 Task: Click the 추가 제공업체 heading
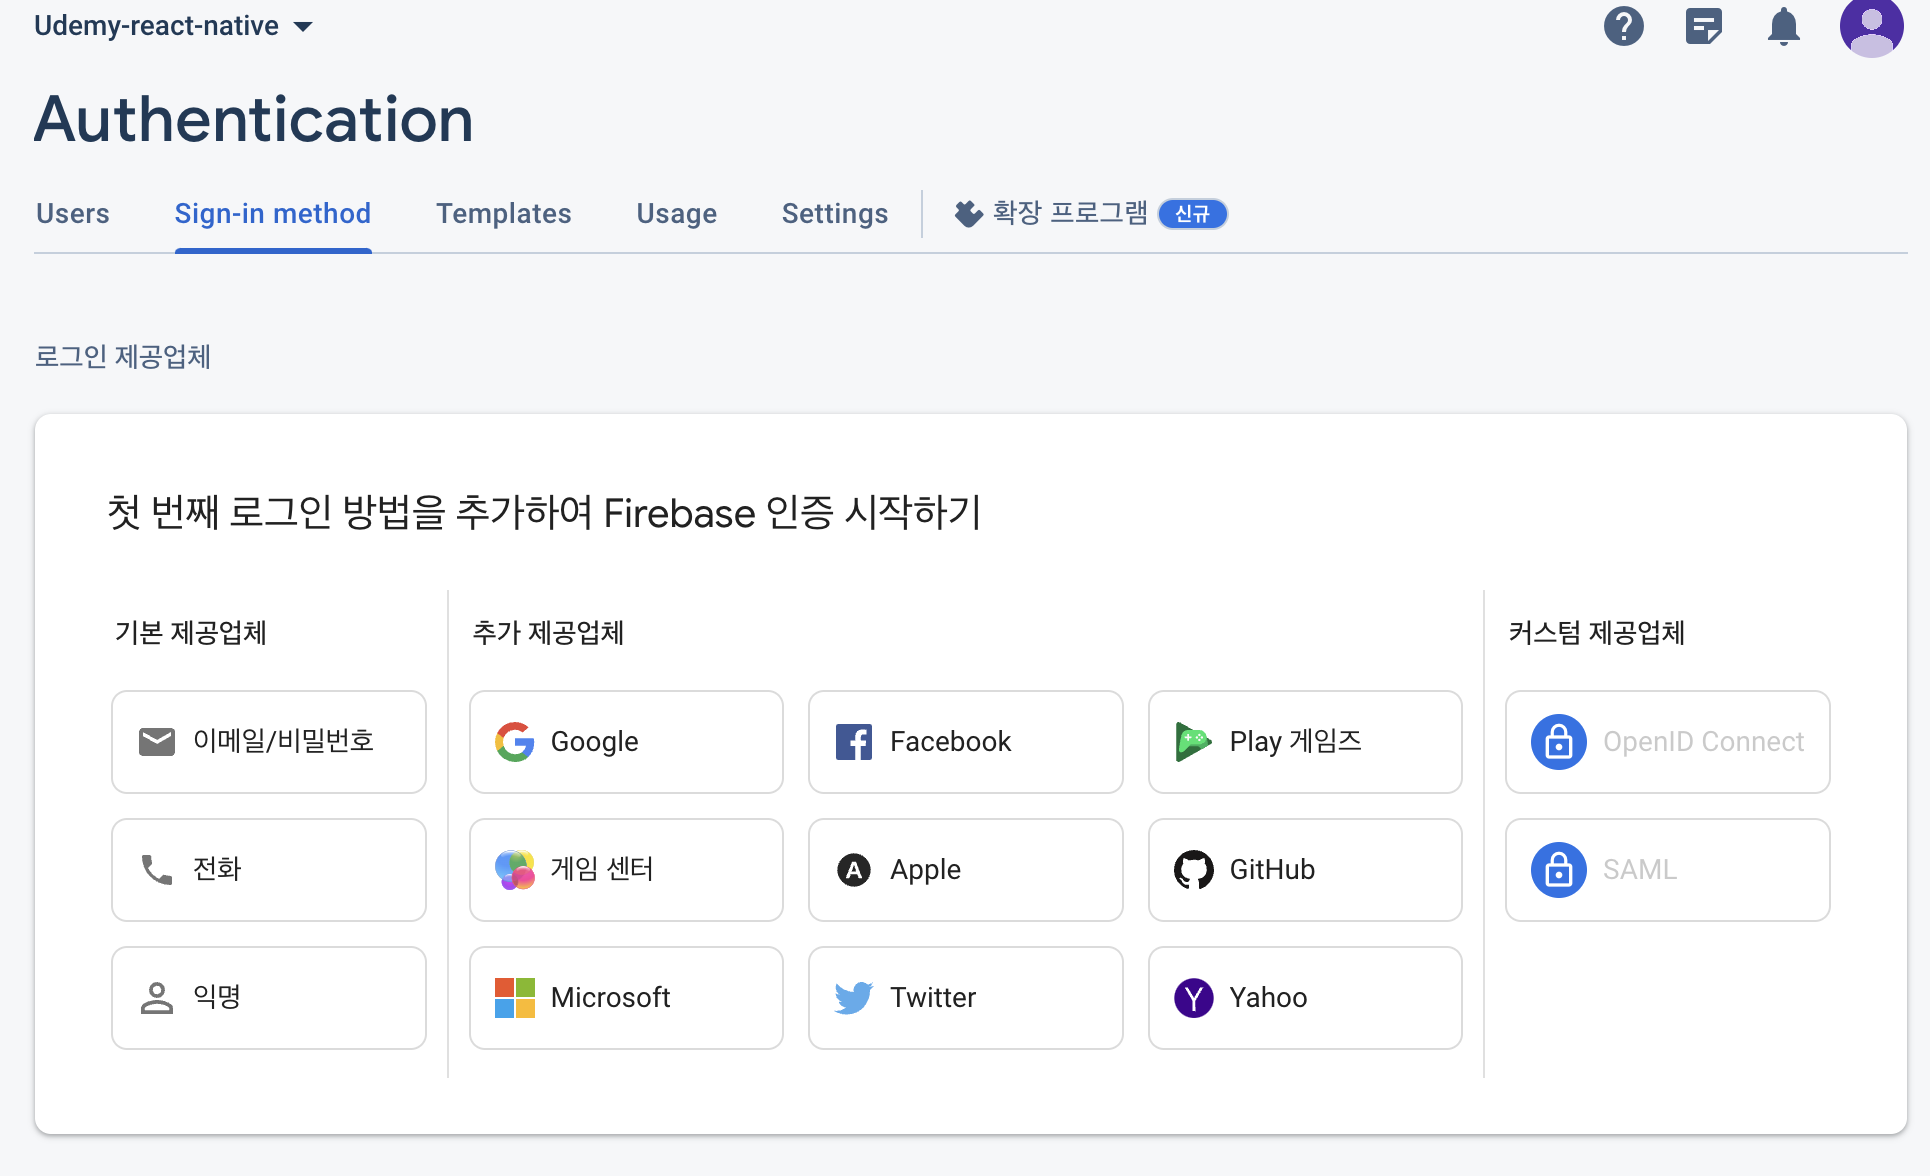click(x=548, y=633)
